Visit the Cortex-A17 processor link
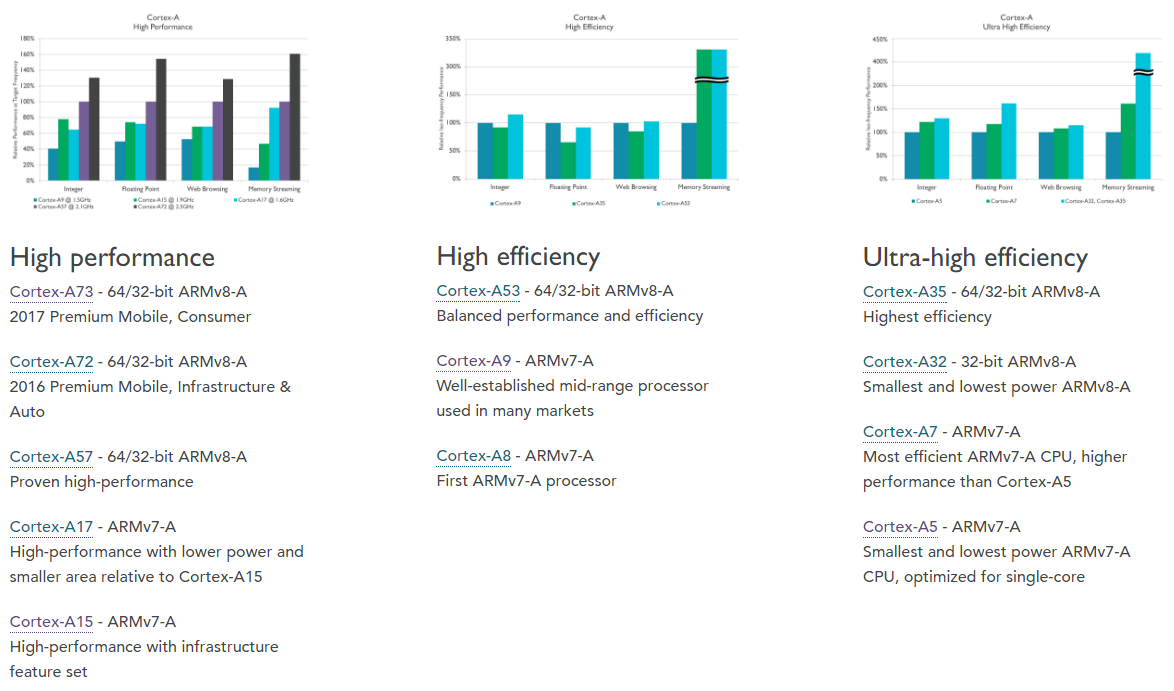Image resolution: width=1174 pixels, height=691 pixels. tap(52, 527)
